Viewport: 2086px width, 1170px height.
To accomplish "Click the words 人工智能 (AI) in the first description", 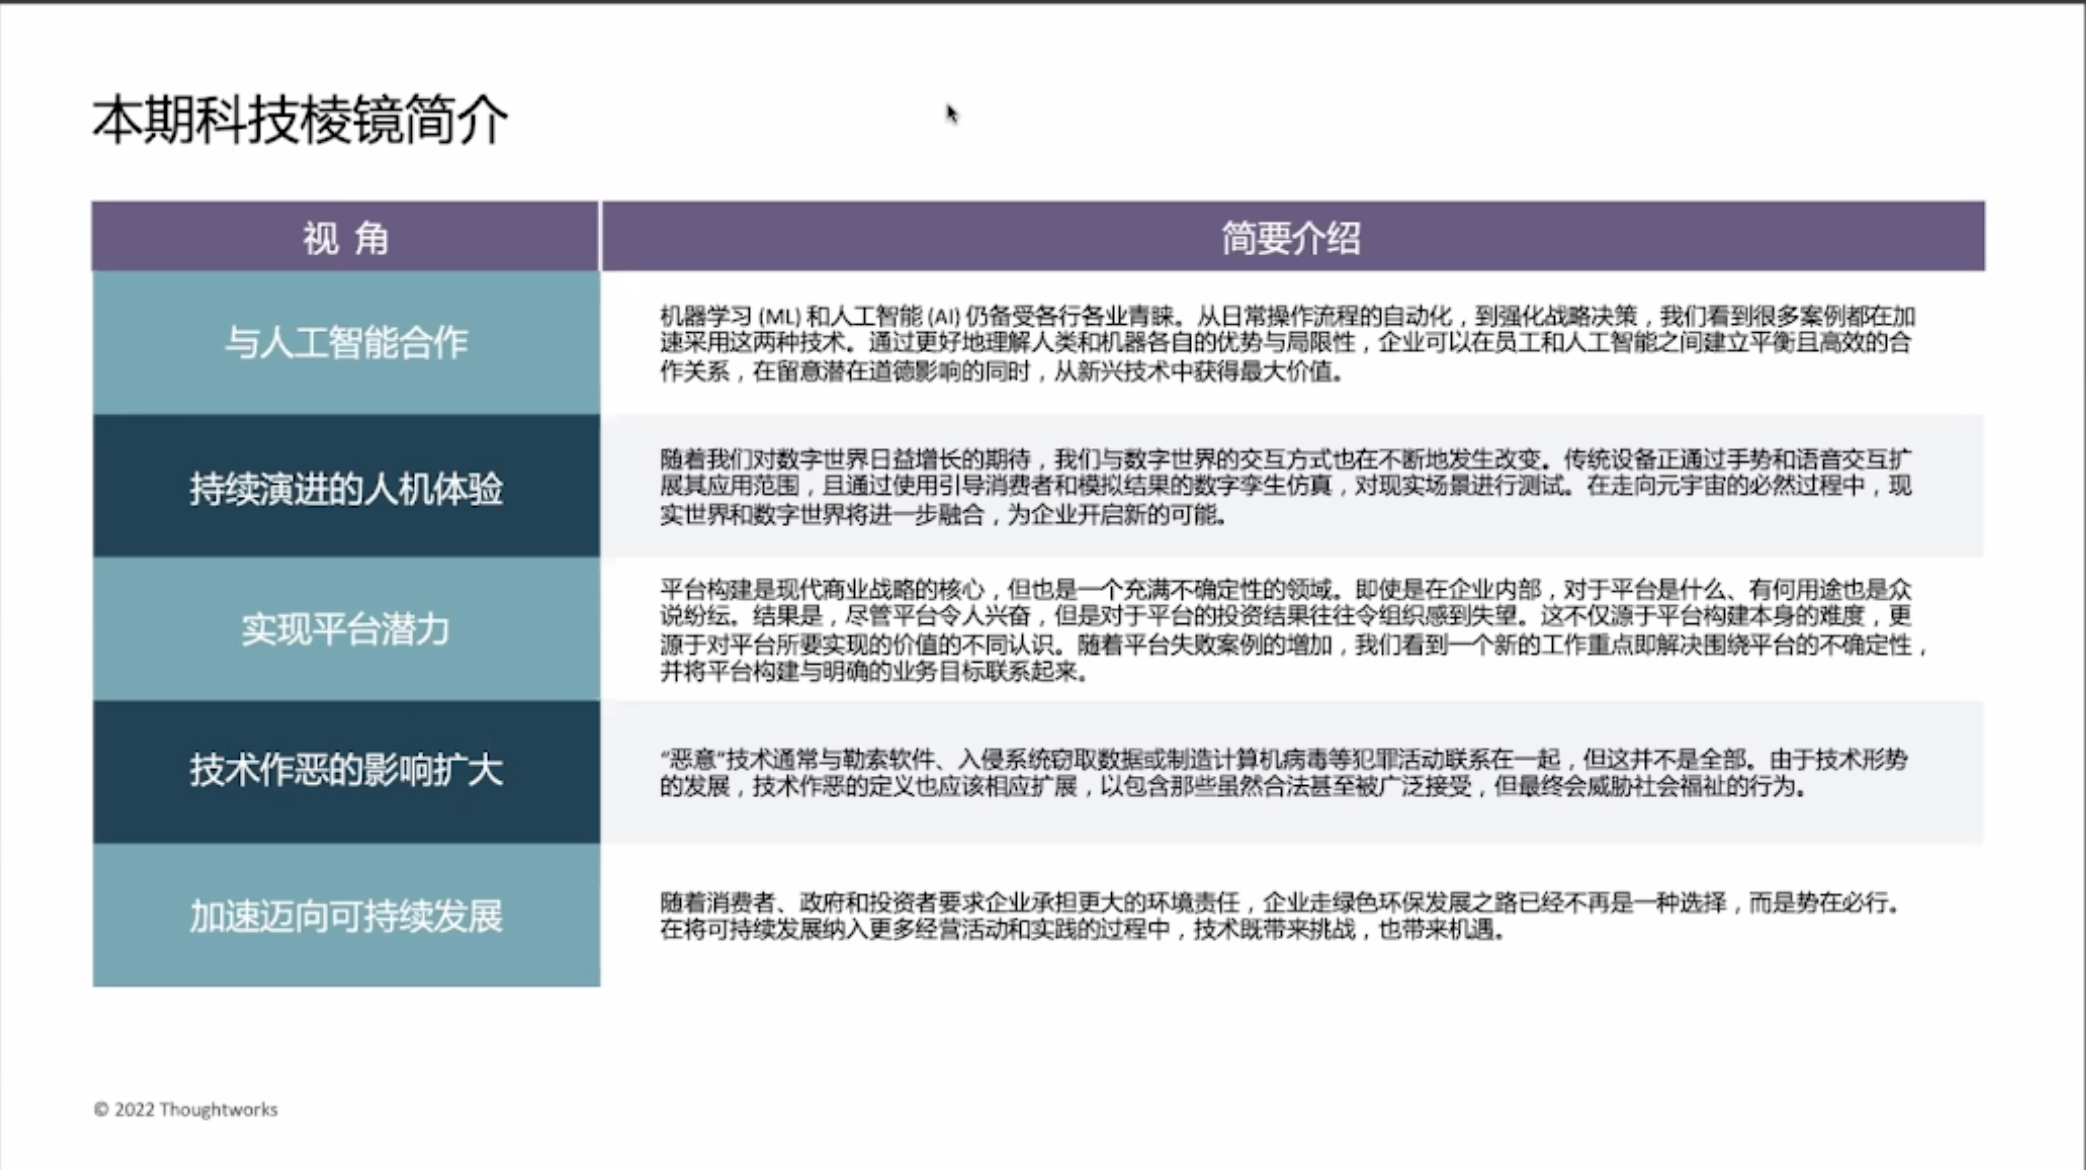I will pyautogui.click(x=895, y=317).
